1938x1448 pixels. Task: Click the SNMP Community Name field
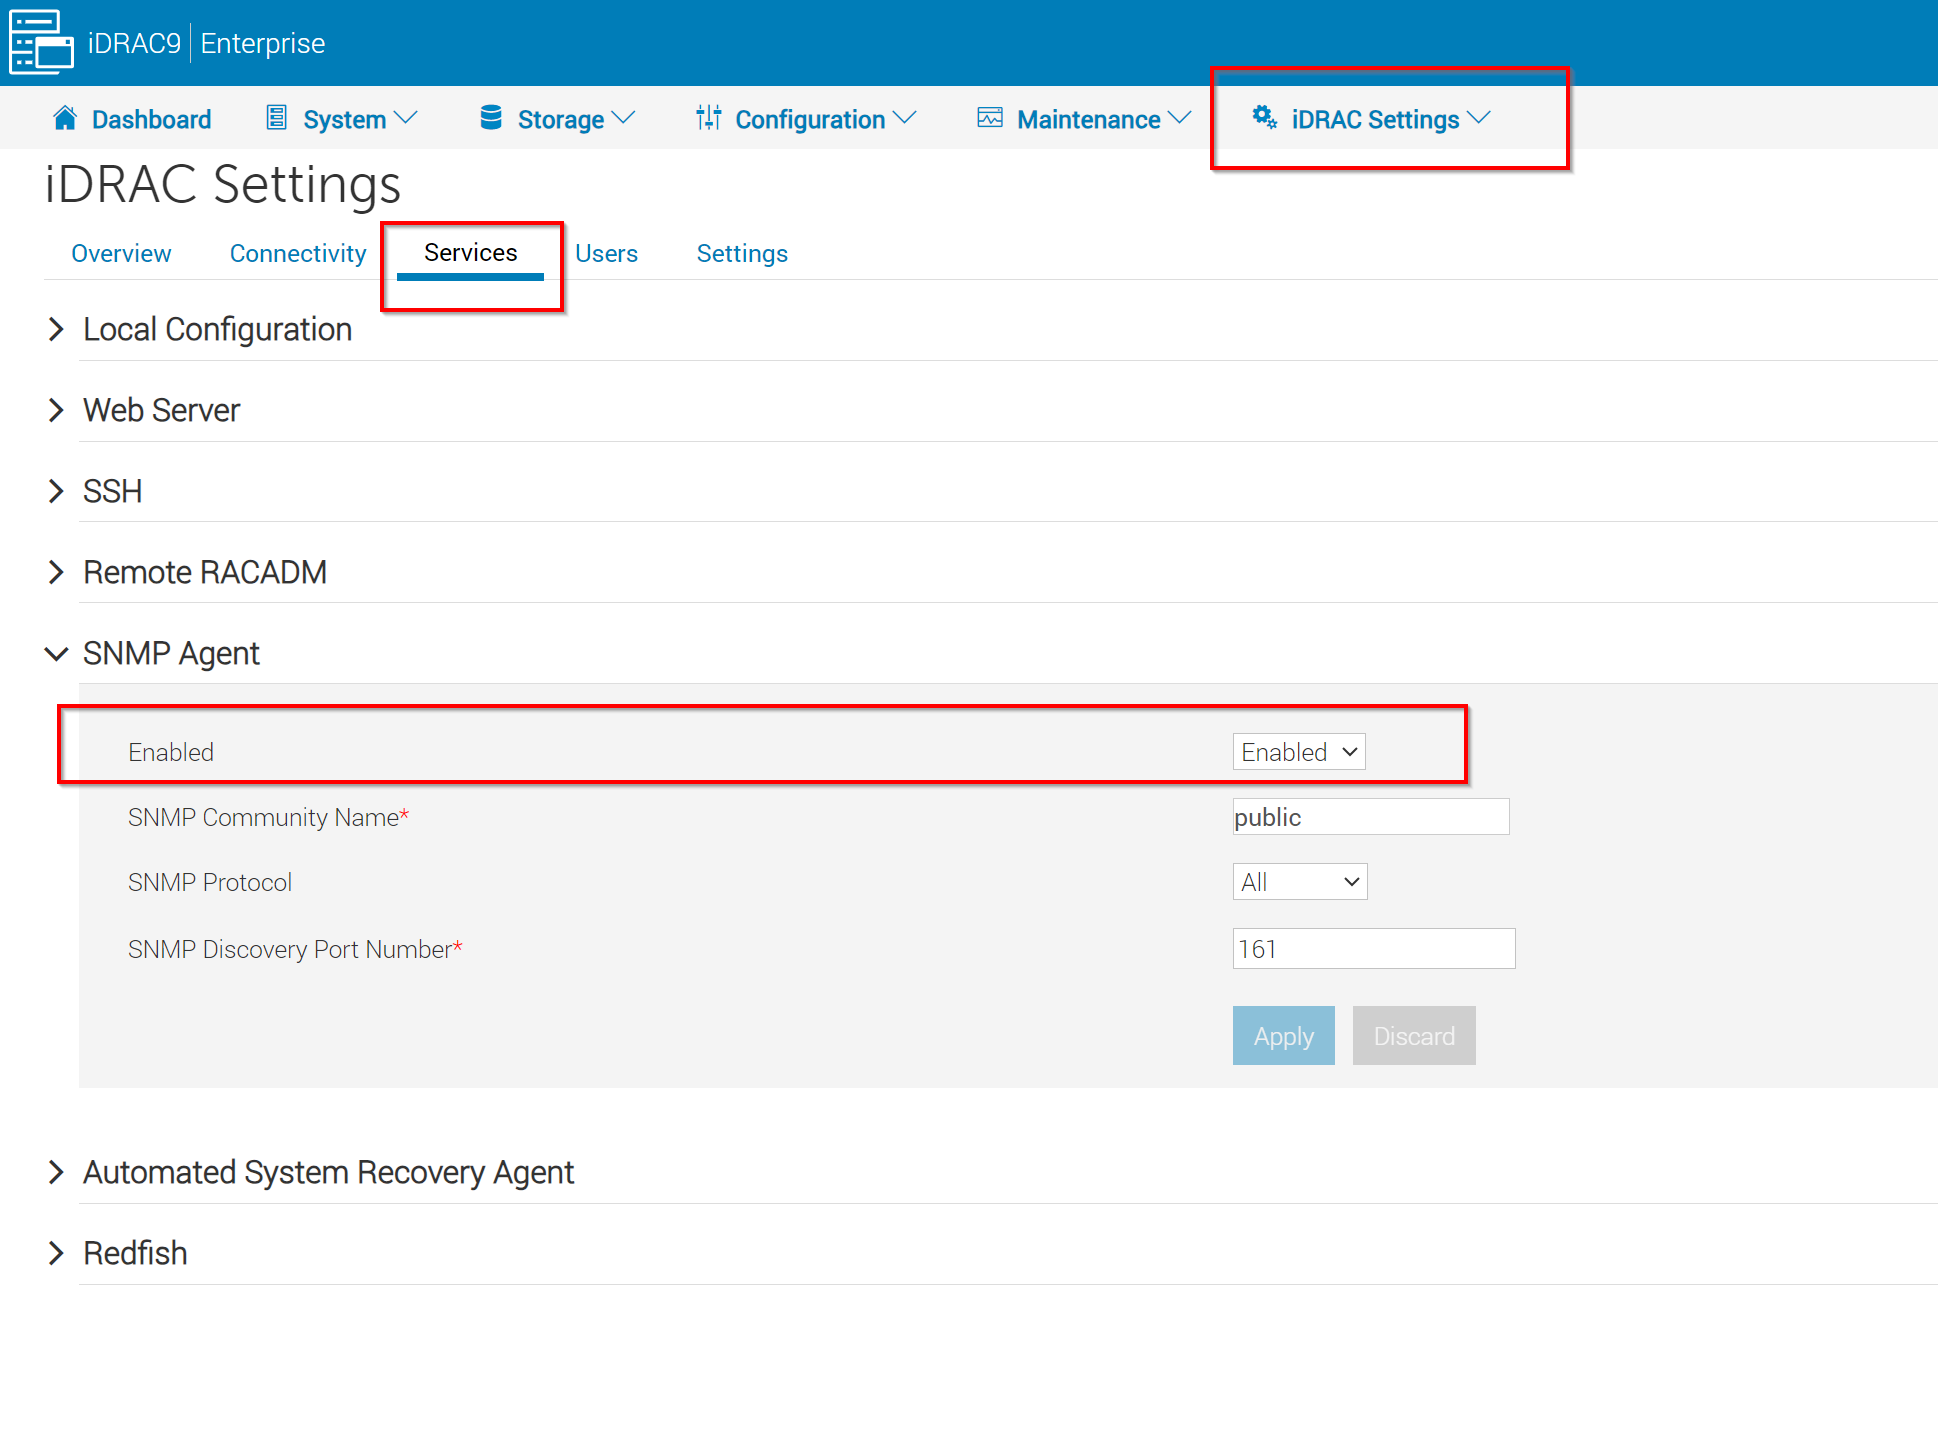1370,817
